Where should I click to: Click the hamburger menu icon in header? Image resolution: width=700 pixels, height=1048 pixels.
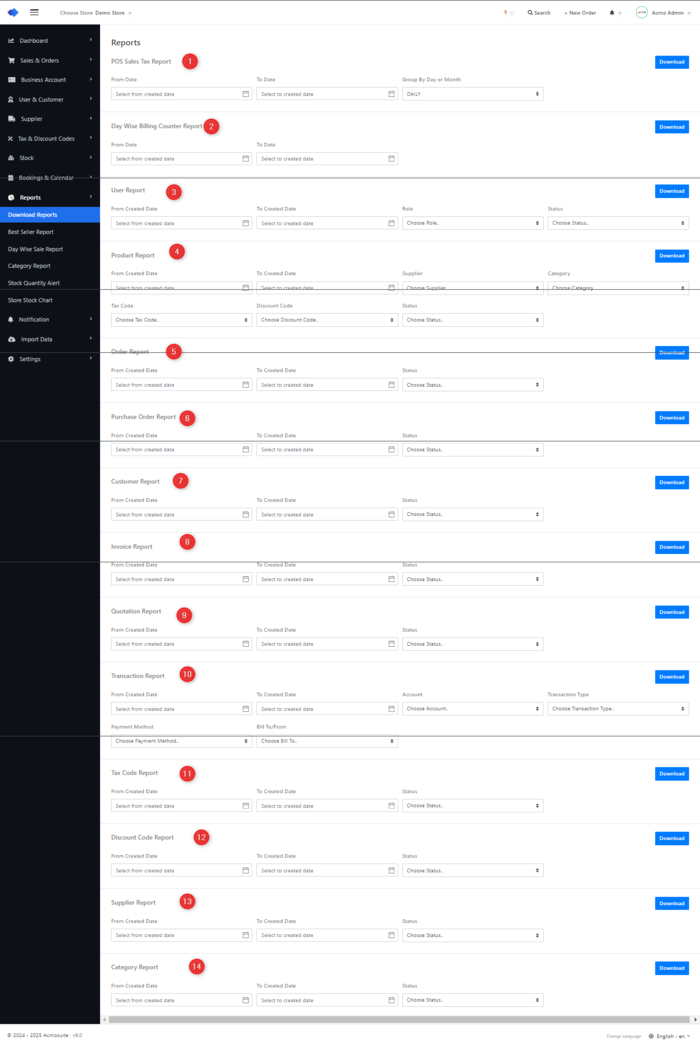[x=34, y=13]
